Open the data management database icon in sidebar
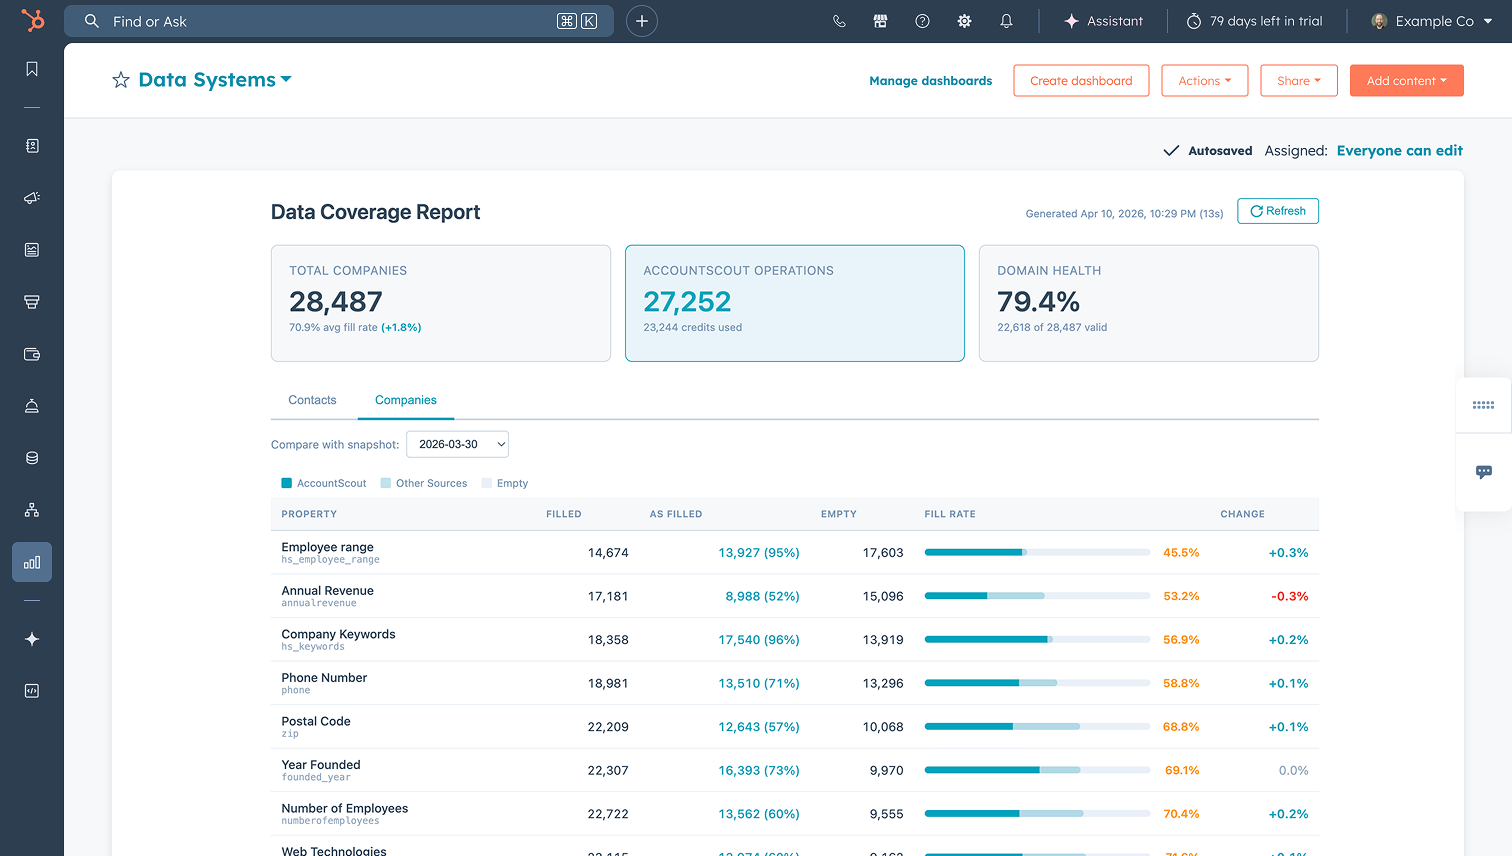This screenshot has width=1512, height=856. pos(31,457)
